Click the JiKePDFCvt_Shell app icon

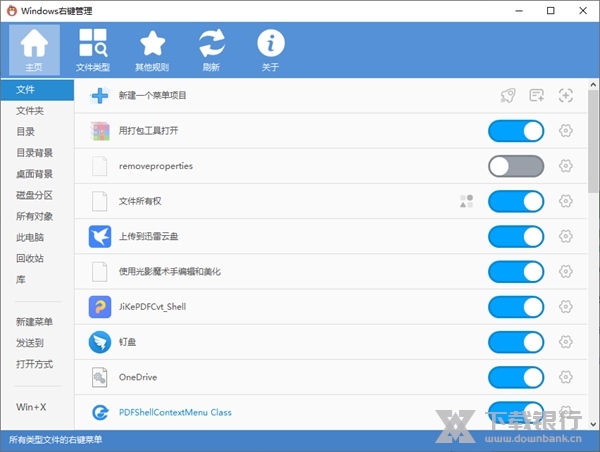point(100,307)
